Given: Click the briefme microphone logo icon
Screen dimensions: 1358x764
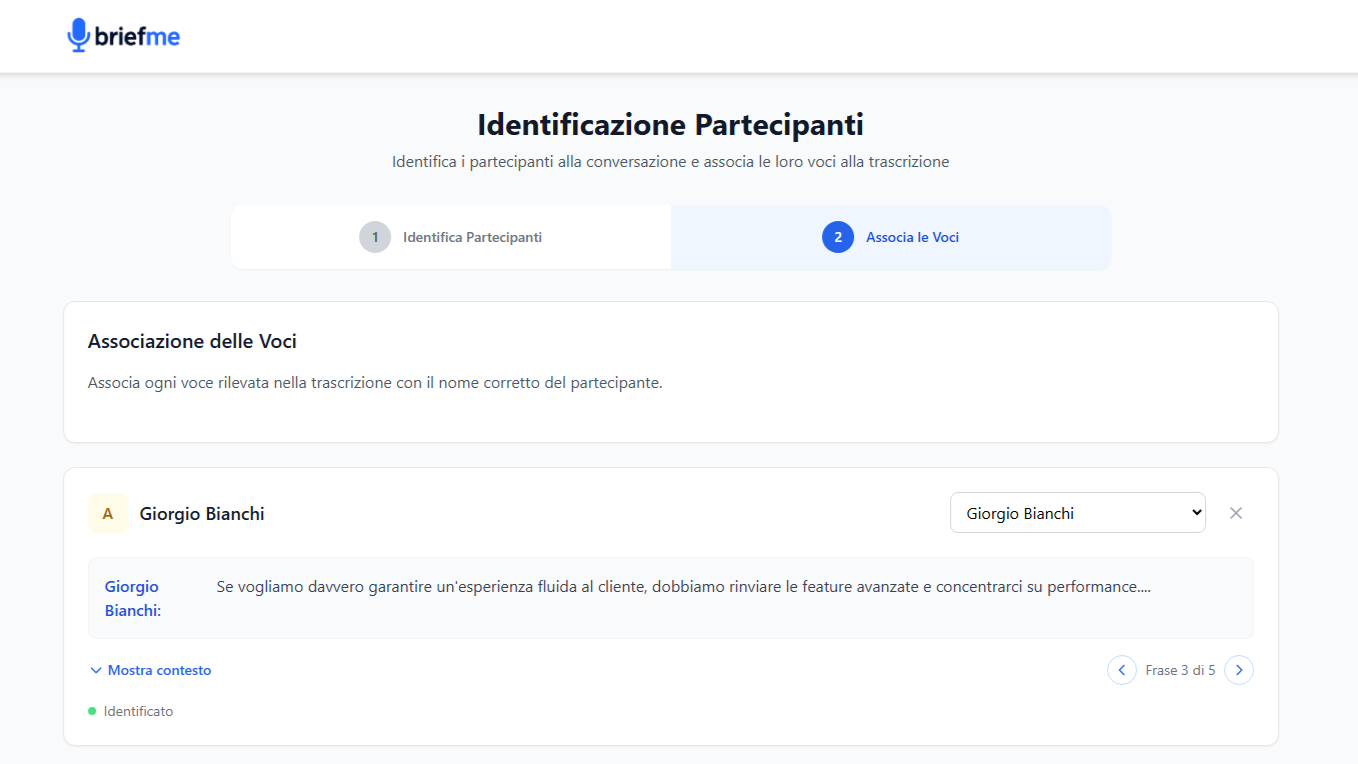Looking at the screenshot, I should tap(78, 34).
